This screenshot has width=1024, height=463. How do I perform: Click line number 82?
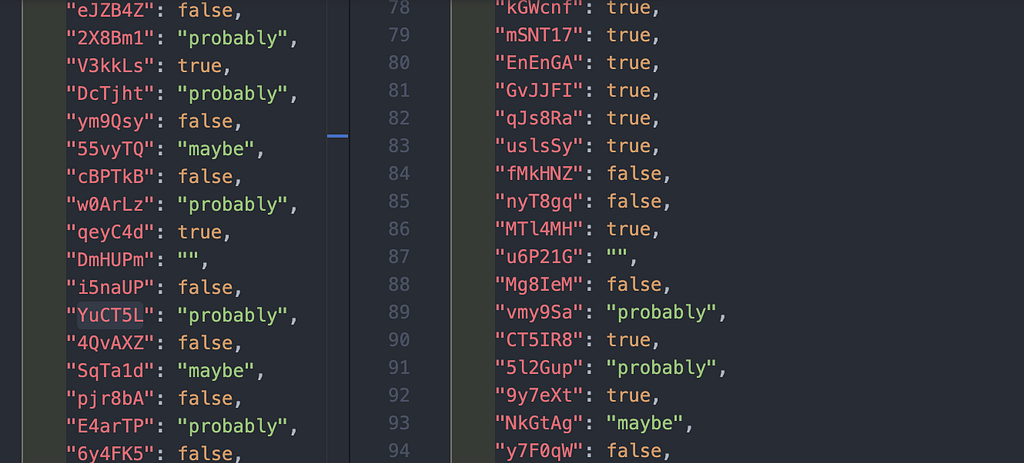point(399,118)
